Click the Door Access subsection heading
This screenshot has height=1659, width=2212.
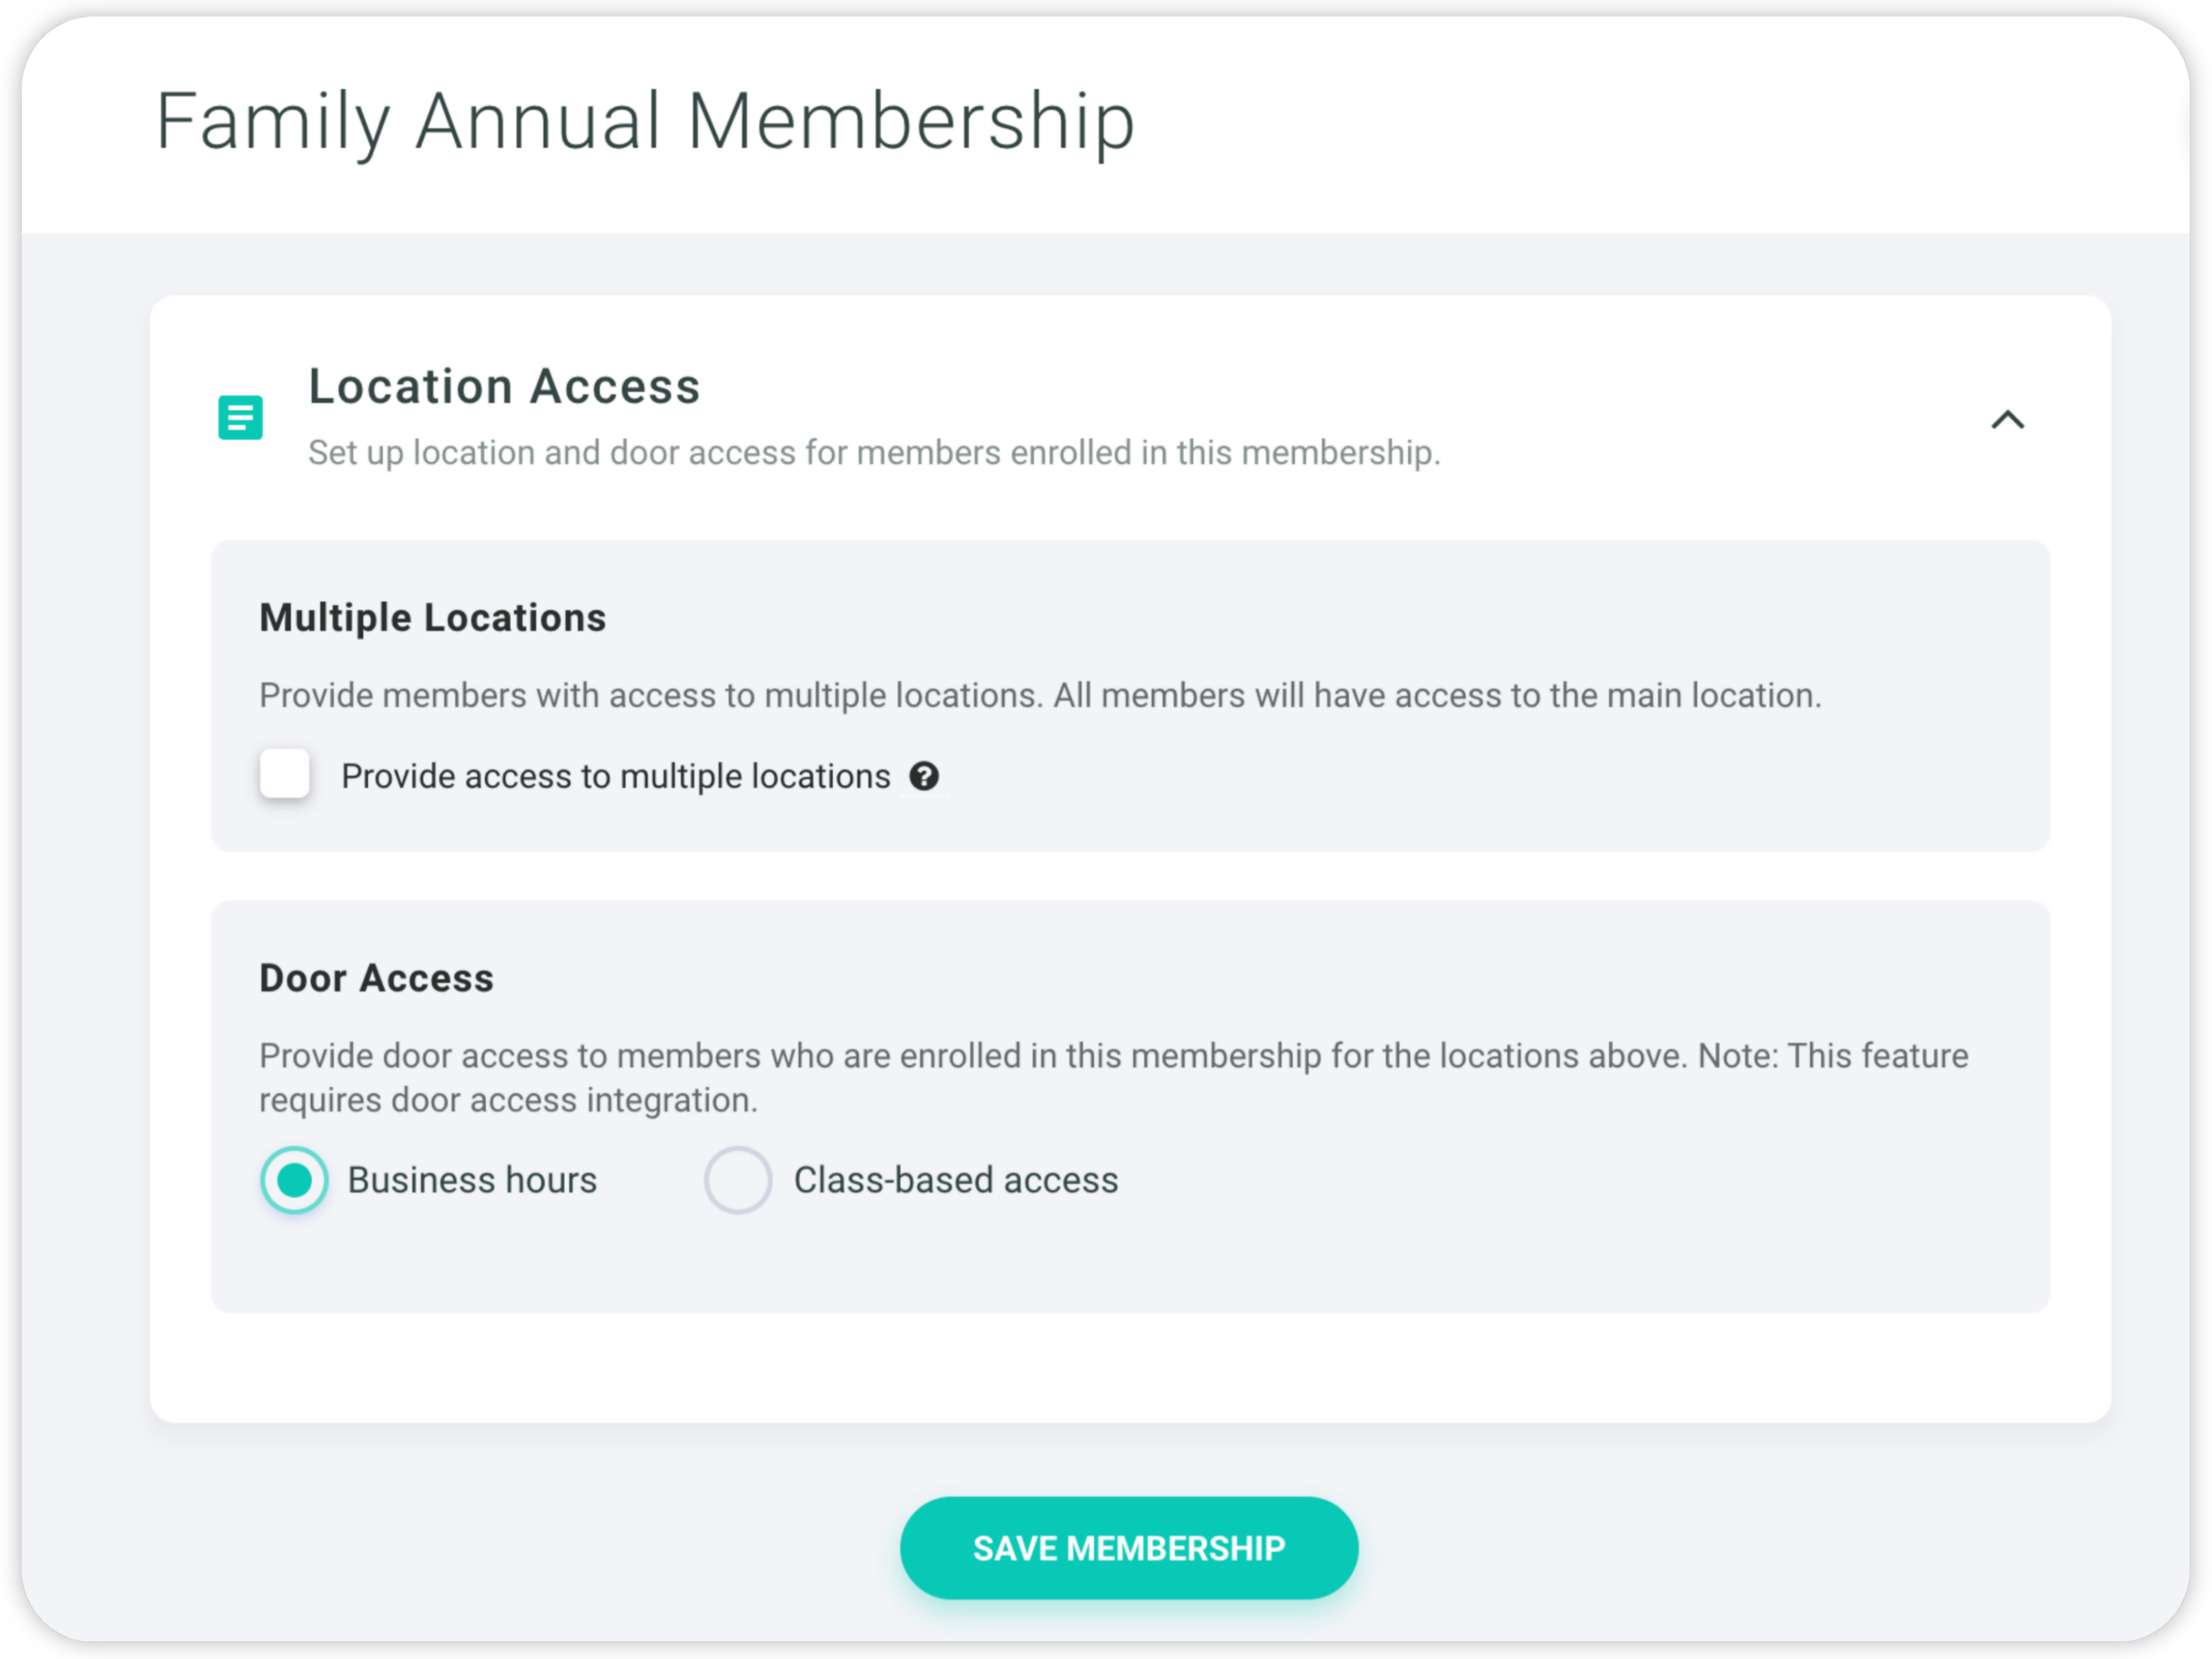(377, 978)
